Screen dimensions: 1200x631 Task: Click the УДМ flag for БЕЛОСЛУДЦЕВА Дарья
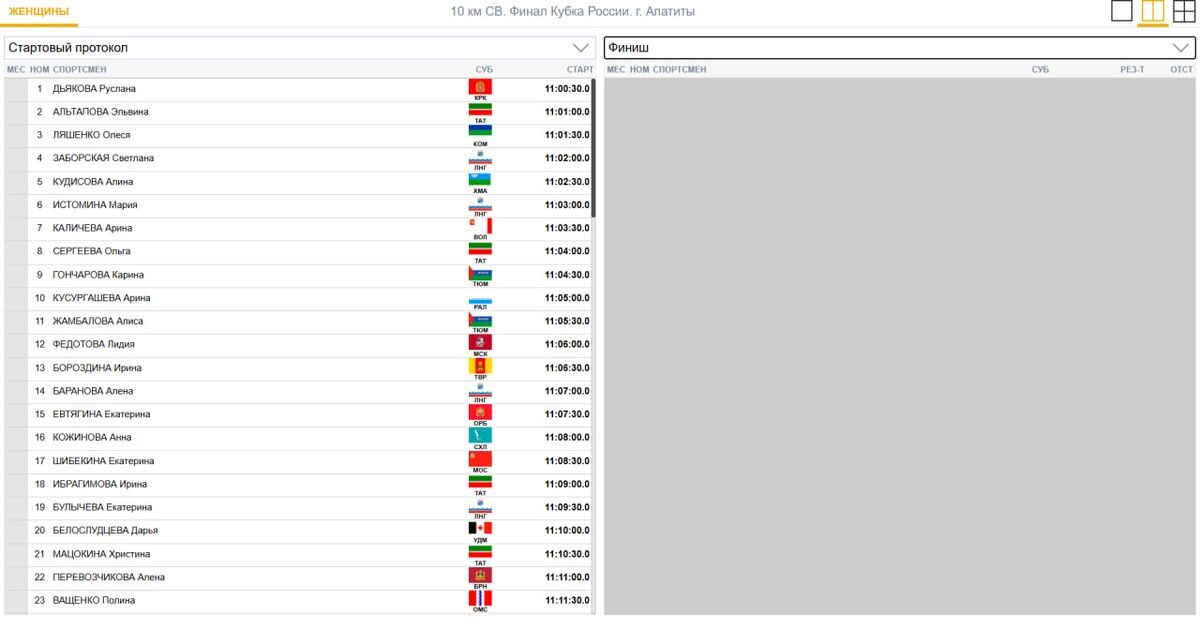pos(480,528)
